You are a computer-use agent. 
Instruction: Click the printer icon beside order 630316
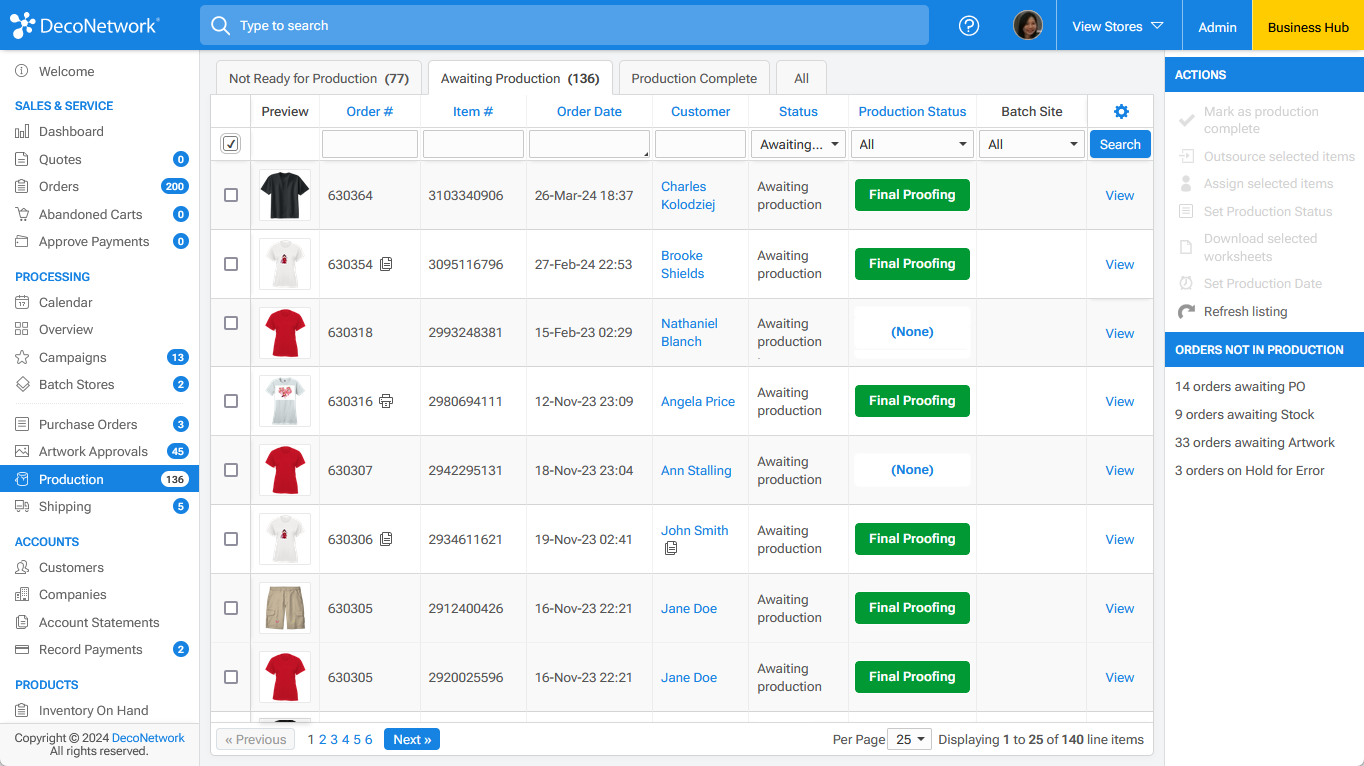click(387, 401)
